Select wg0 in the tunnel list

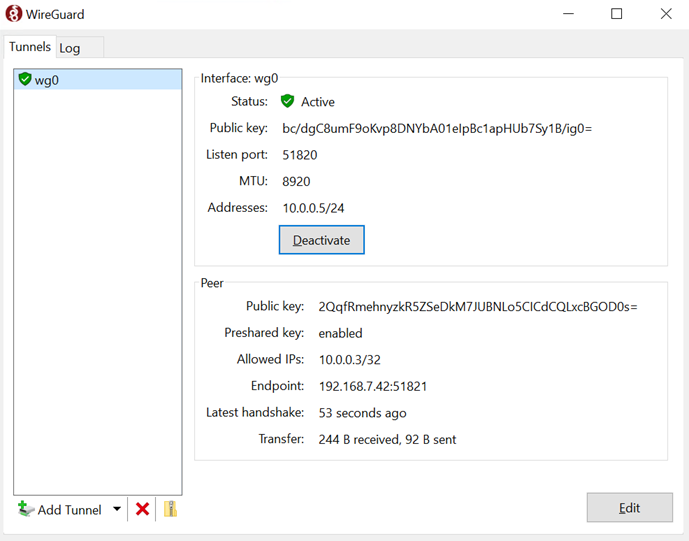point(98,80)
